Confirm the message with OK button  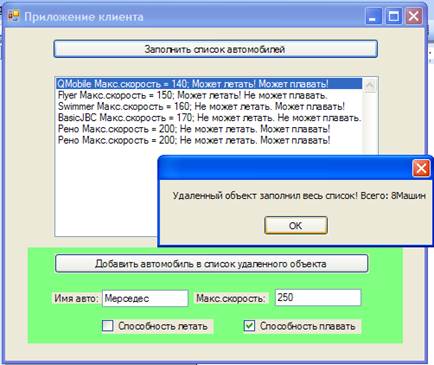click(x=296, y=225)
